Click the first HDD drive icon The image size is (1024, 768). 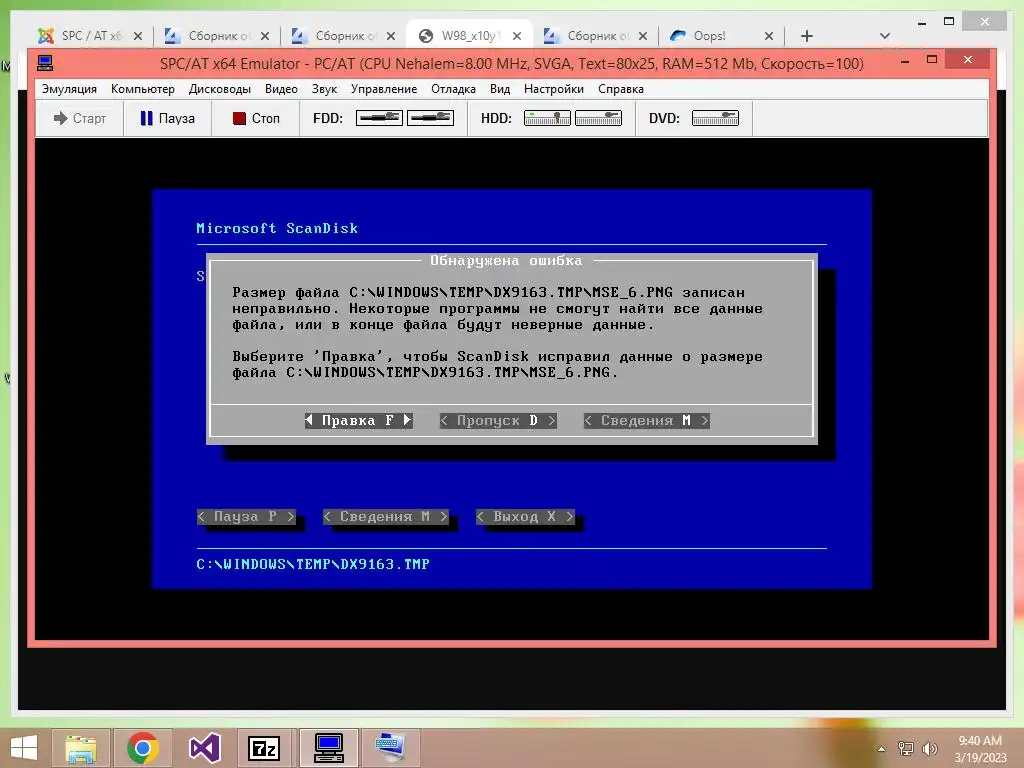[x=547, y=118]
